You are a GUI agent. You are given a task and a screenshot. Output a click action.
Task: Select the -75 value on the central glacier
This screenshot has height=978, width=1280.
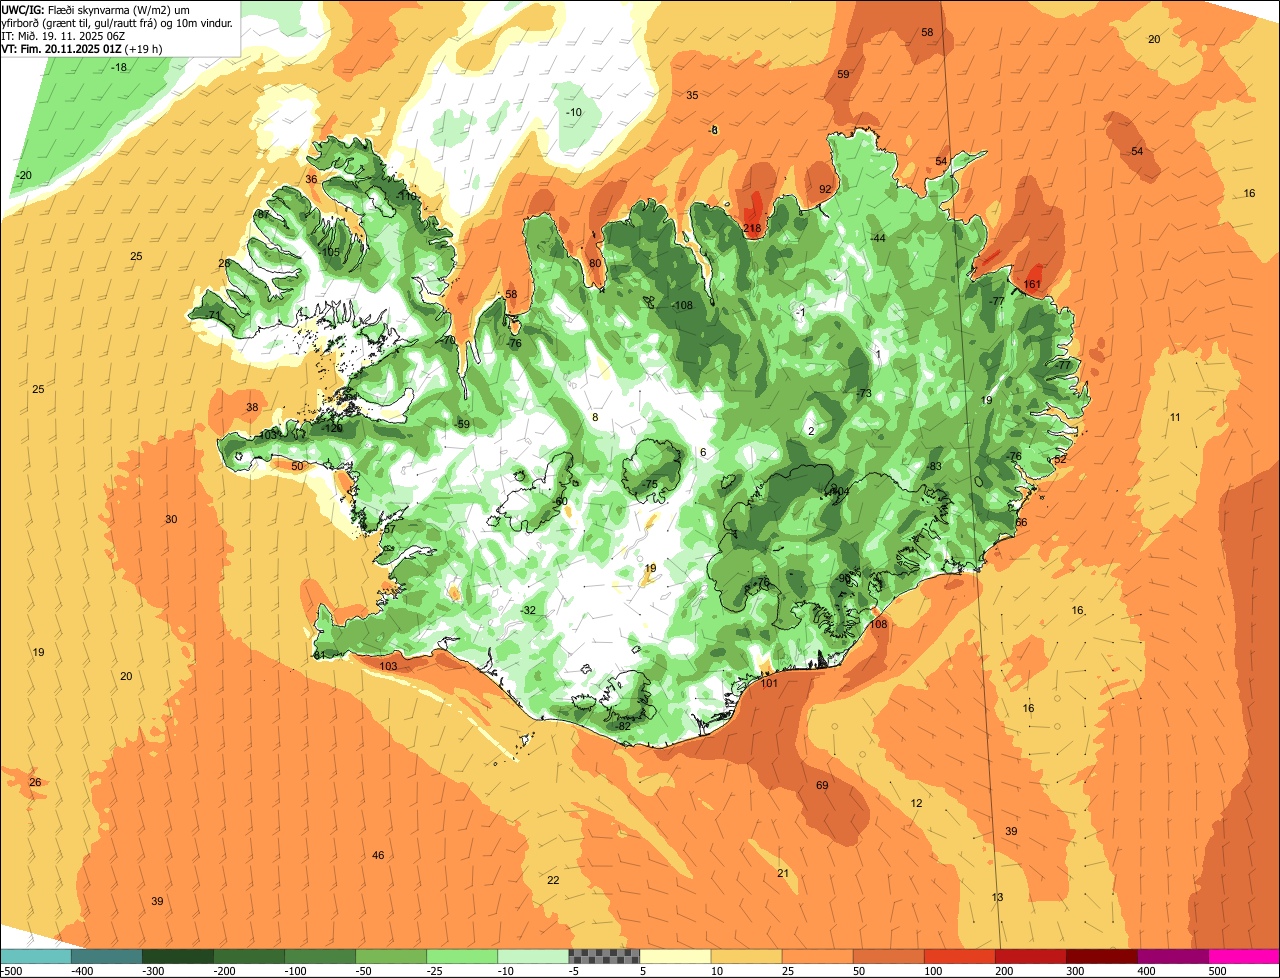(x=650, y=485)
